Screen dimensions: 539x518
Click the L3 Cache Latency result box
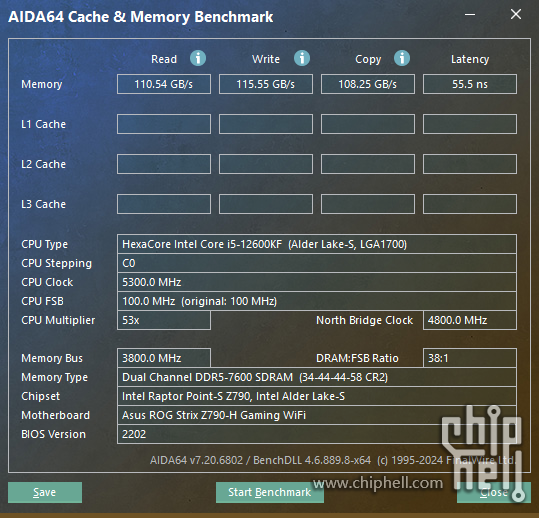(470, 204)
